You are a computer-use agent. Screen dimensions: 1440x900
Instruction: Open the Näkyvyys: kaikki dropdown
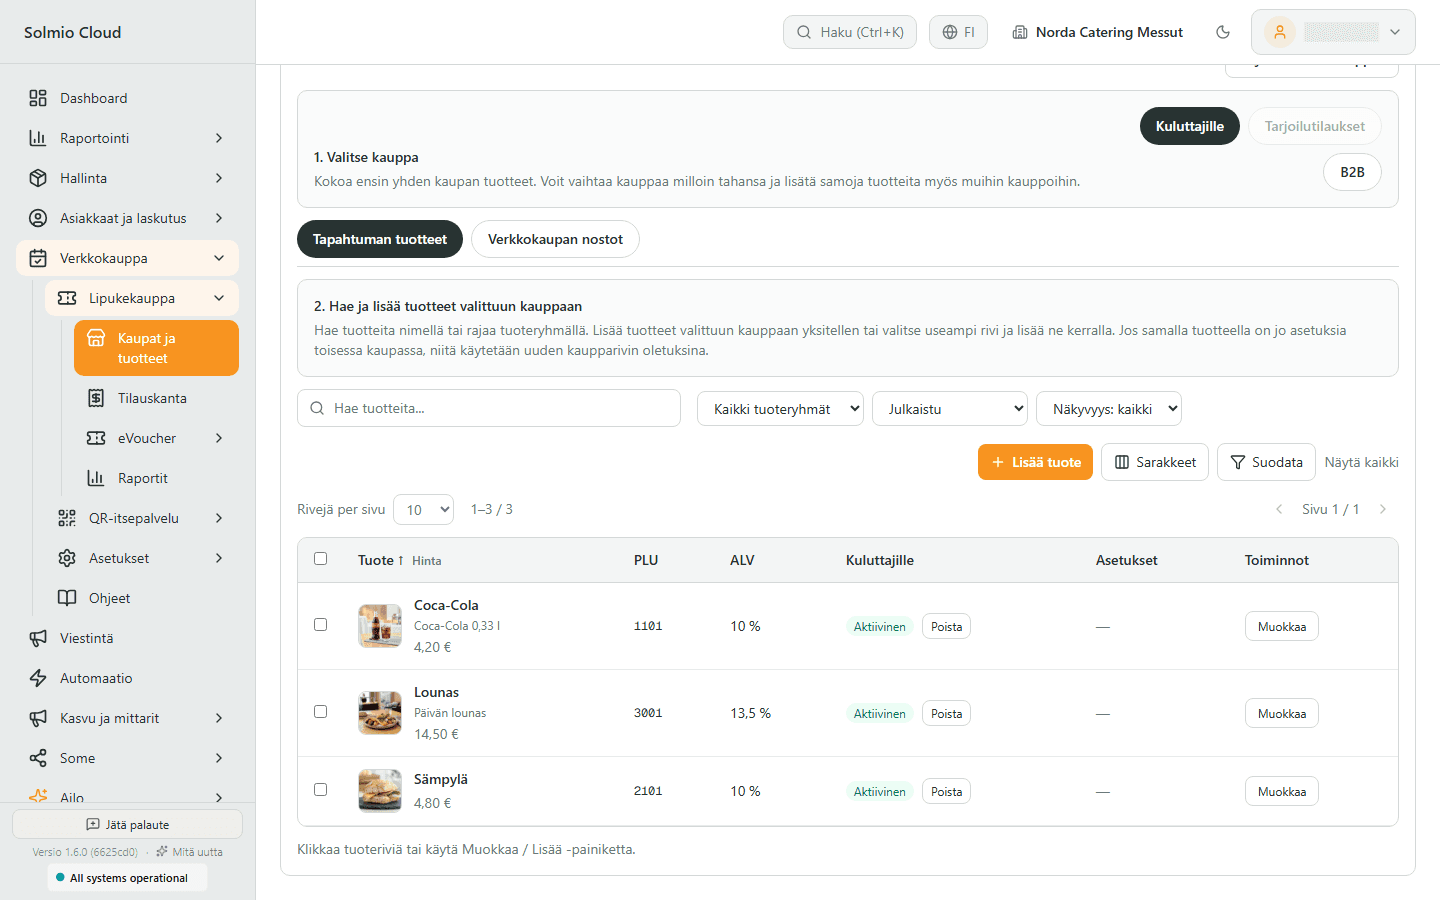(1109, 409)
